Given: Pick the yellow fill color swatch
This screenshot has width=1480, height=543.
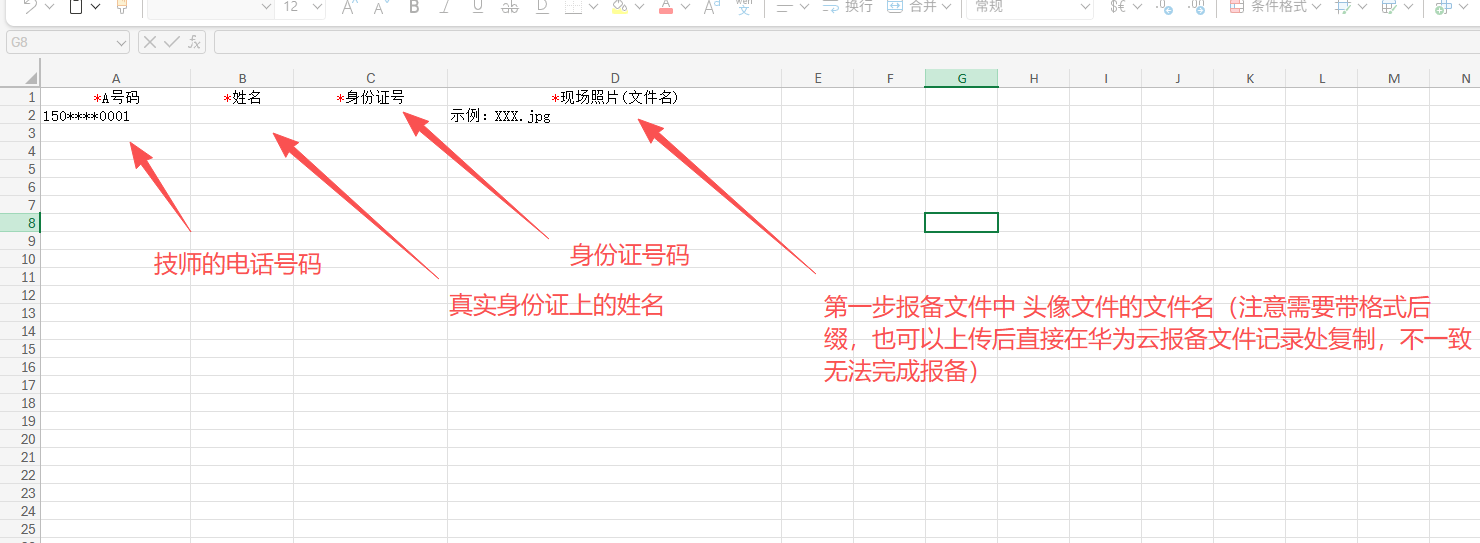Looking at the screenshot, I should [x=619, y=7].
